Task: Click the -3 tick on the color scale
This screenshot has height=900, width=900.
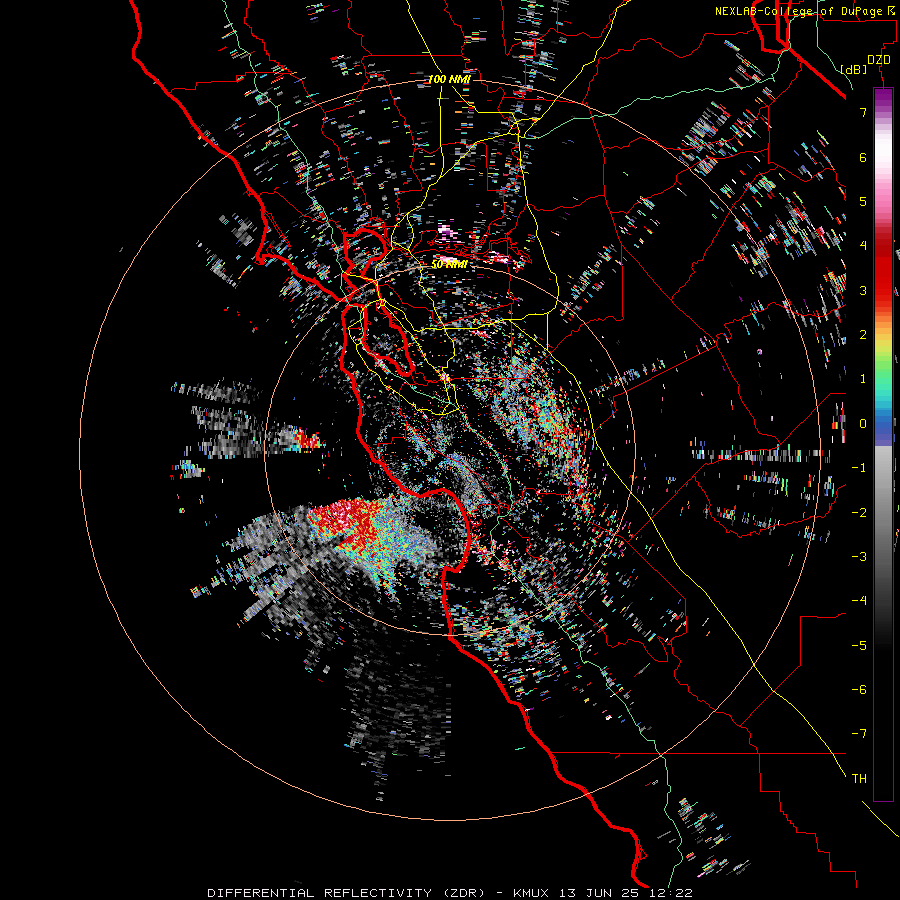Action: 859,557
